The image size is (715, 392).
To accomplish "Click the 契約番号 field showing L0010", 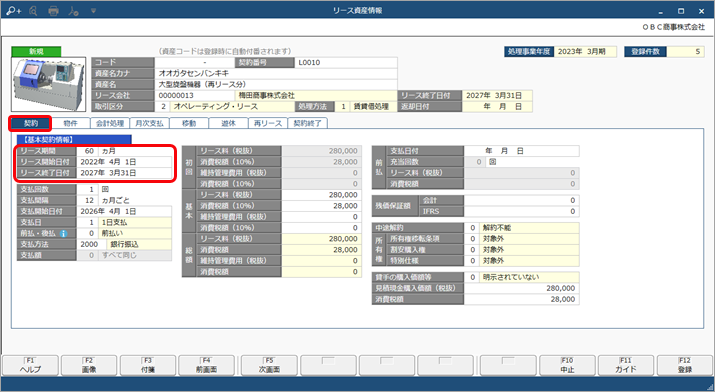I will [346, 62].
